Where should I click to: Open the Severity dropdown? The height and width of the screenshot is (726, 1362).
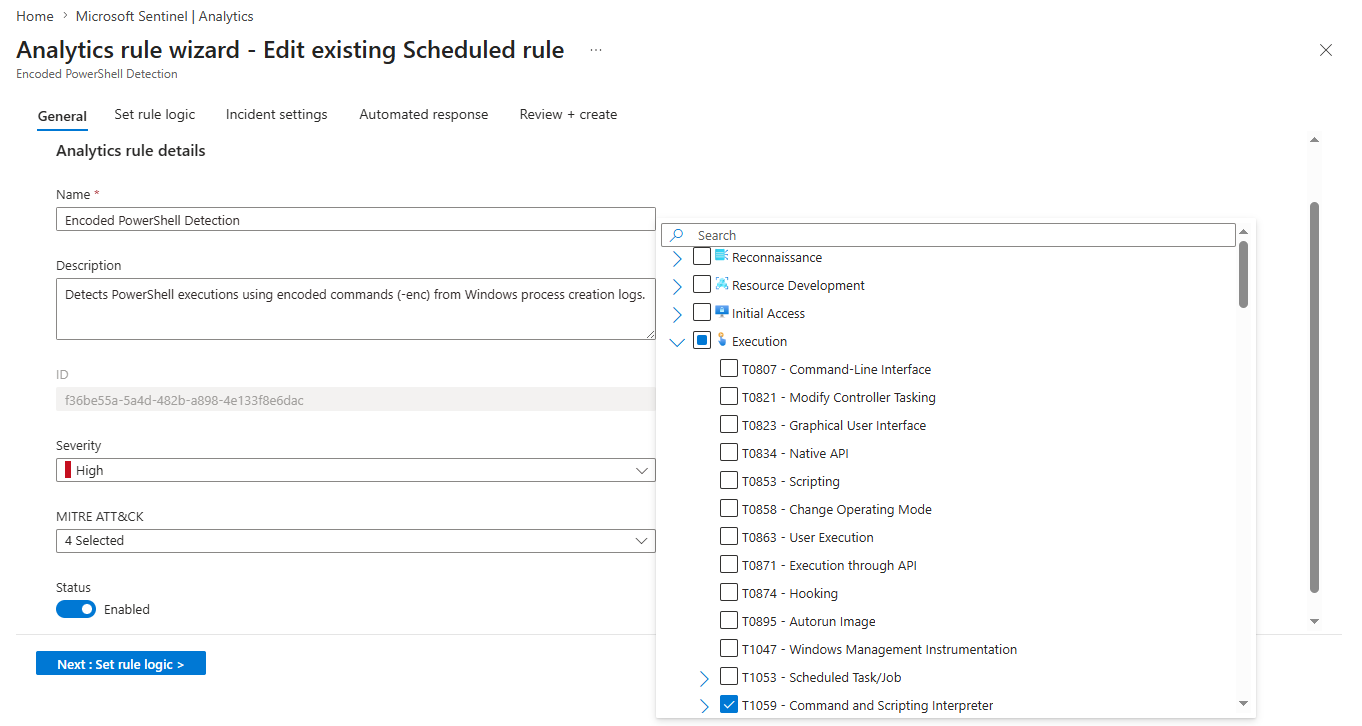click(356, 470)
